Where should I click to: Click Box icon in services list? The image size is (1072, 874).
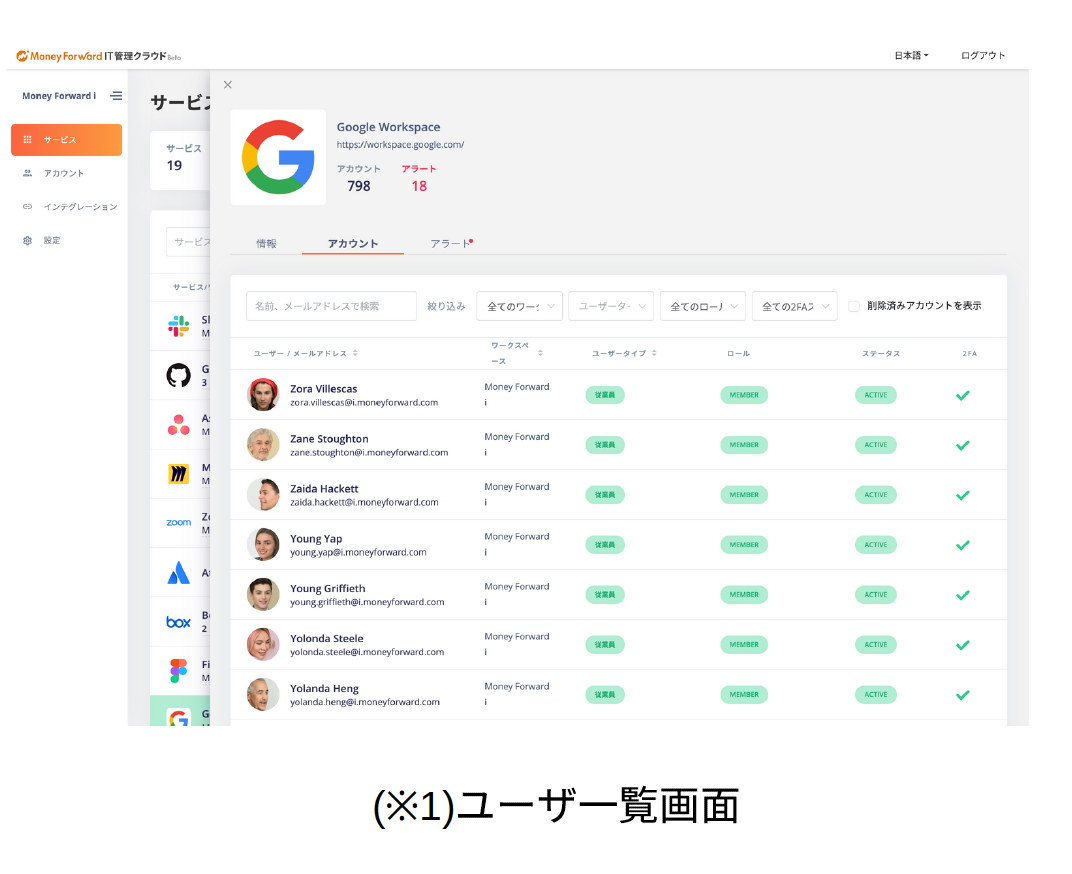(x=178, y=622)
